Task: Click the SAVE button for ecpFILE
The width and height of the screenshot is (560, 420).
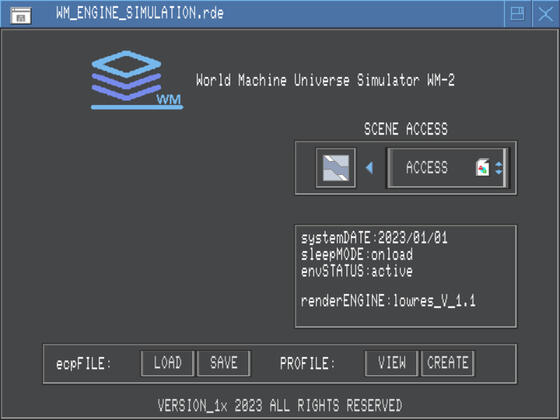Action: 224,363
